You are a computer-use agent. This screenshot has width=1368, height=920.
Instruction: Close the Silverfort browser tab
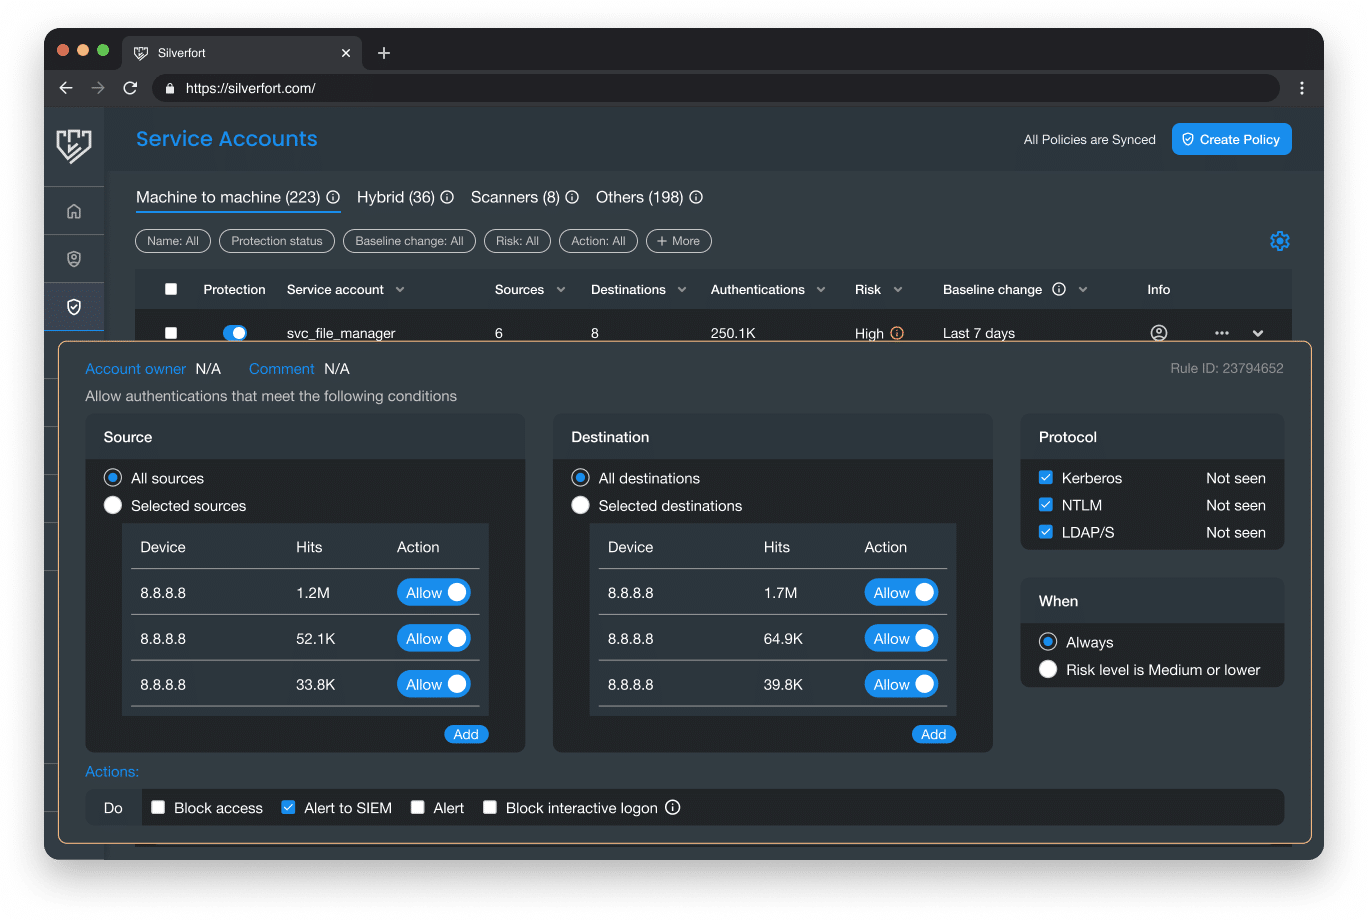pyautogui.click(x=346, y=53)
